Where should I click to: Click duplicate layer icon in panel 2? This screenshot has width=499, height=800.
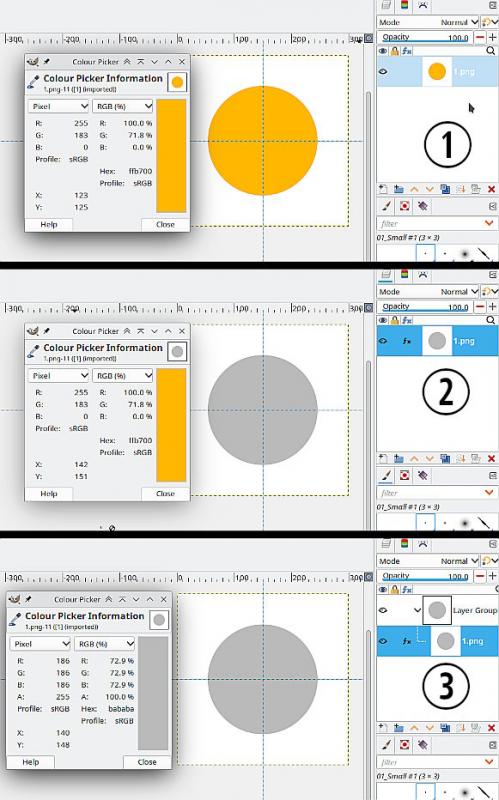pyautogui.click(x=445, y=458)
